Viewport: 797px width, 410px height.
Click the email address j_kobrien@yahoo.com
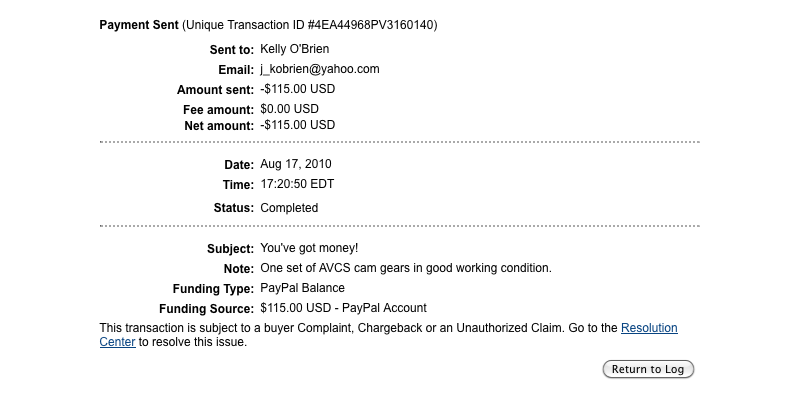[319, 69]
